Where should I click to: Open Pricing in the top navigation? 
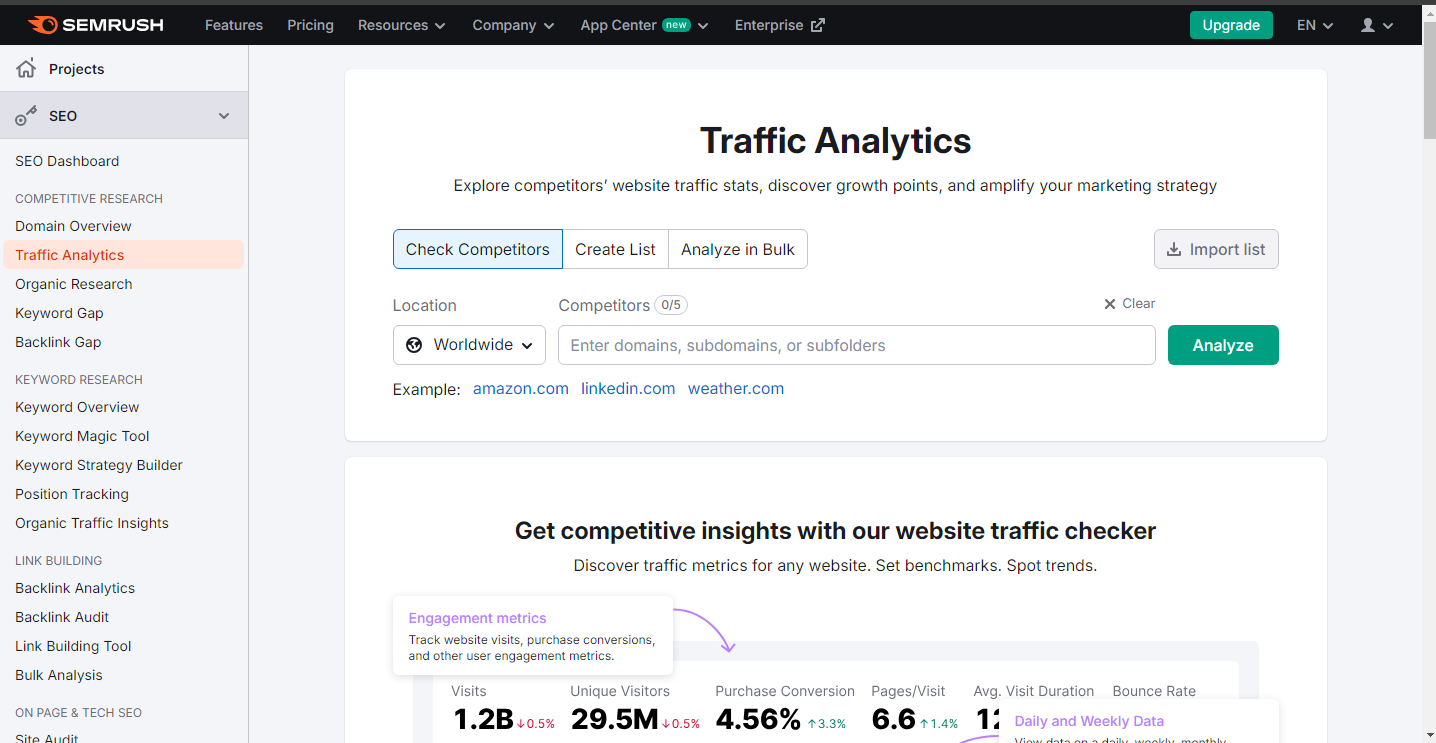click(310, 25)
